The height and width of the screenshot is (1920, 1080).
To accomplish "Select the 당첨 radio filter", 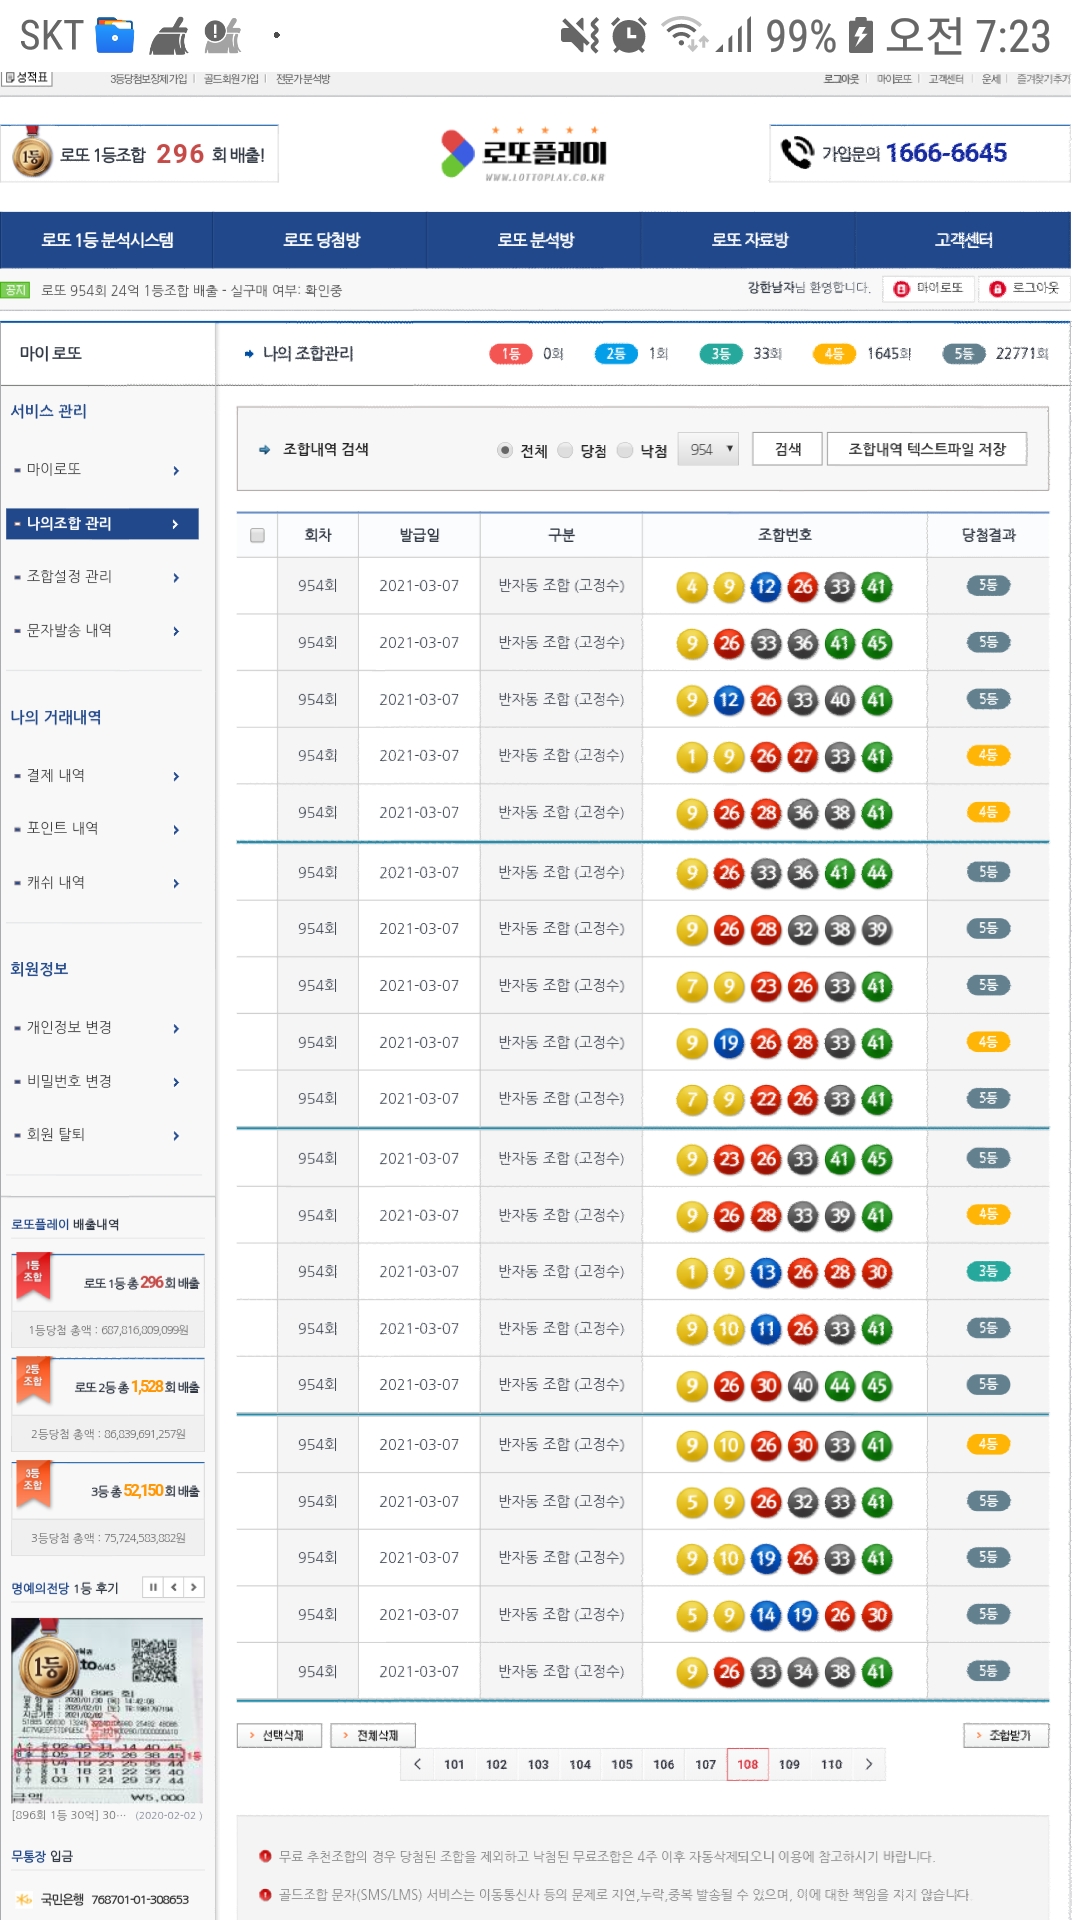I will click(x=565, y=450).
